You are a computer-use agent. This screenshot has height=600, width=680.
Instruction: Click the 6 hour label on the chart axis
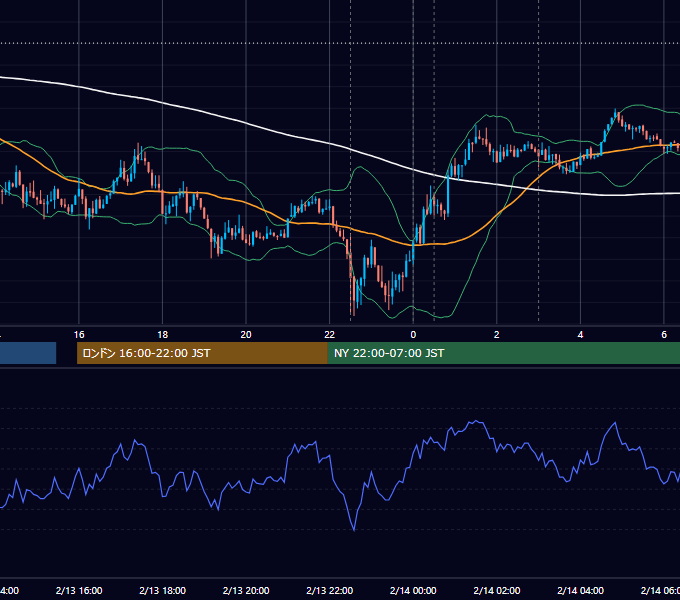664,335
